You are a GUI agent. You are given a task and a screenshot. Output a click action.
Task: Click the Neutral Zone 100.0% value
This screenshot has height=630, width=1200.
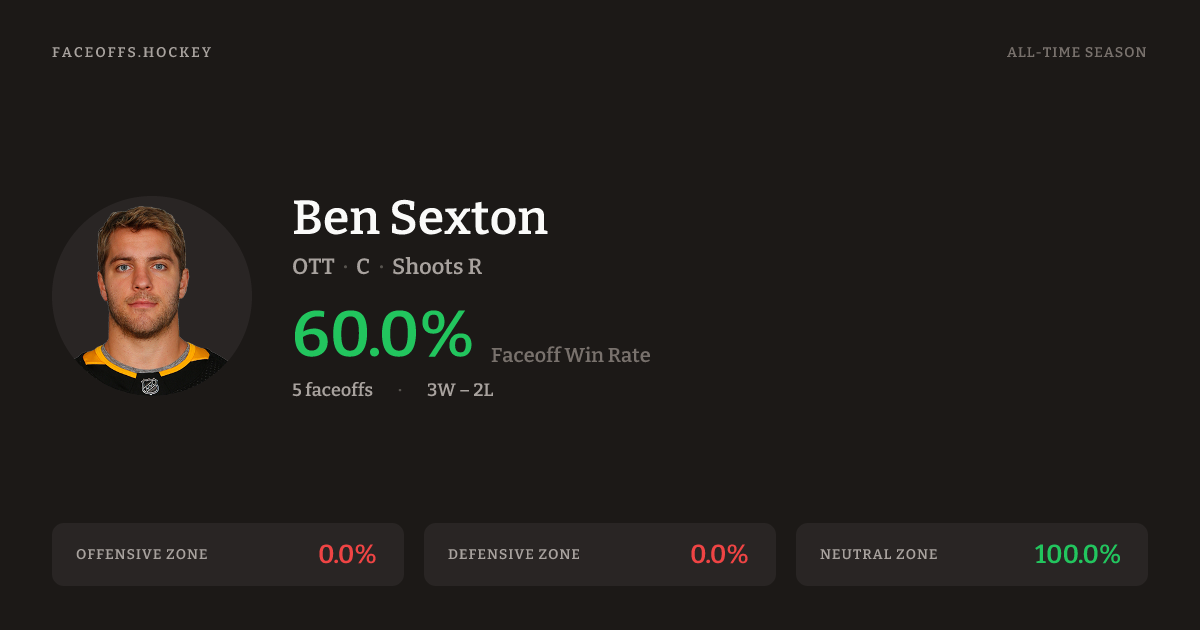click(x=1077, y=554)
